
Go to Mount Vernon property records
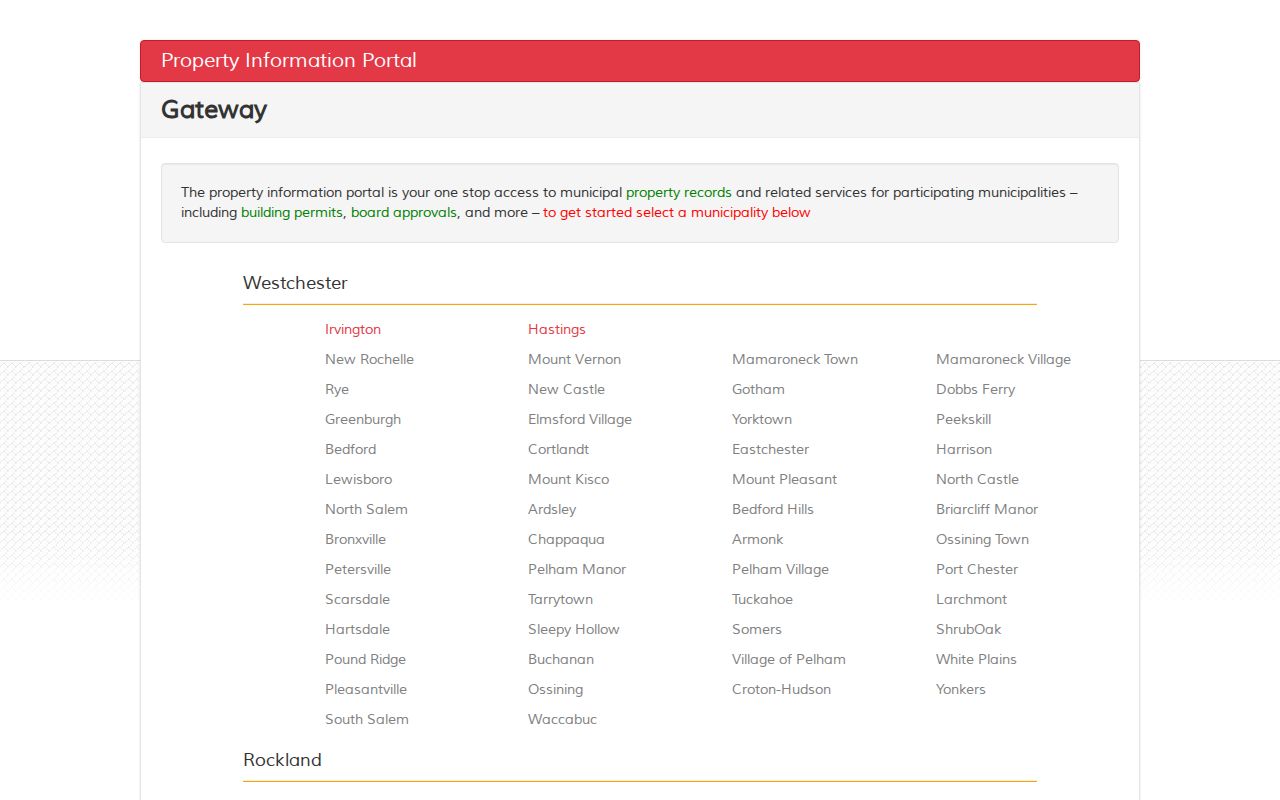574,359
